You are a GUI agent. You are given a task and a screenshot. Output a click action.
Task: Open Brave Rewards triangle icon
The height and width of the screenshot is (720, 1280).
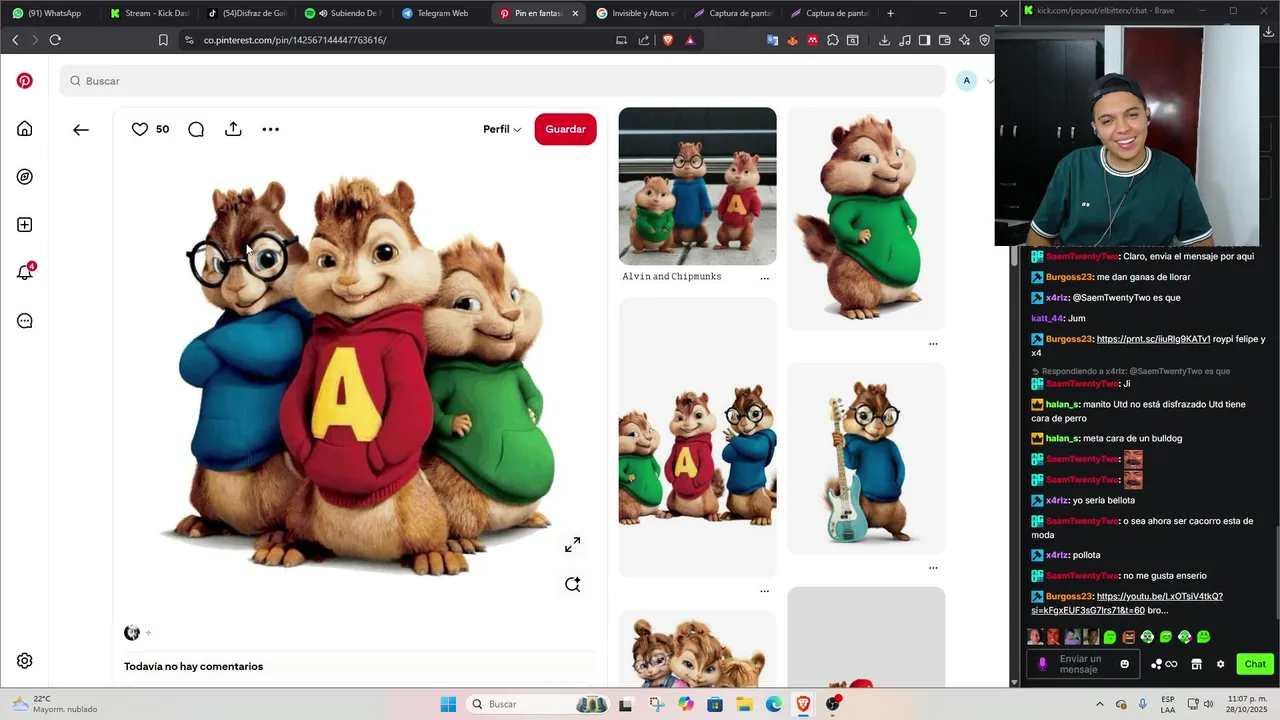(x=690, y=40)
